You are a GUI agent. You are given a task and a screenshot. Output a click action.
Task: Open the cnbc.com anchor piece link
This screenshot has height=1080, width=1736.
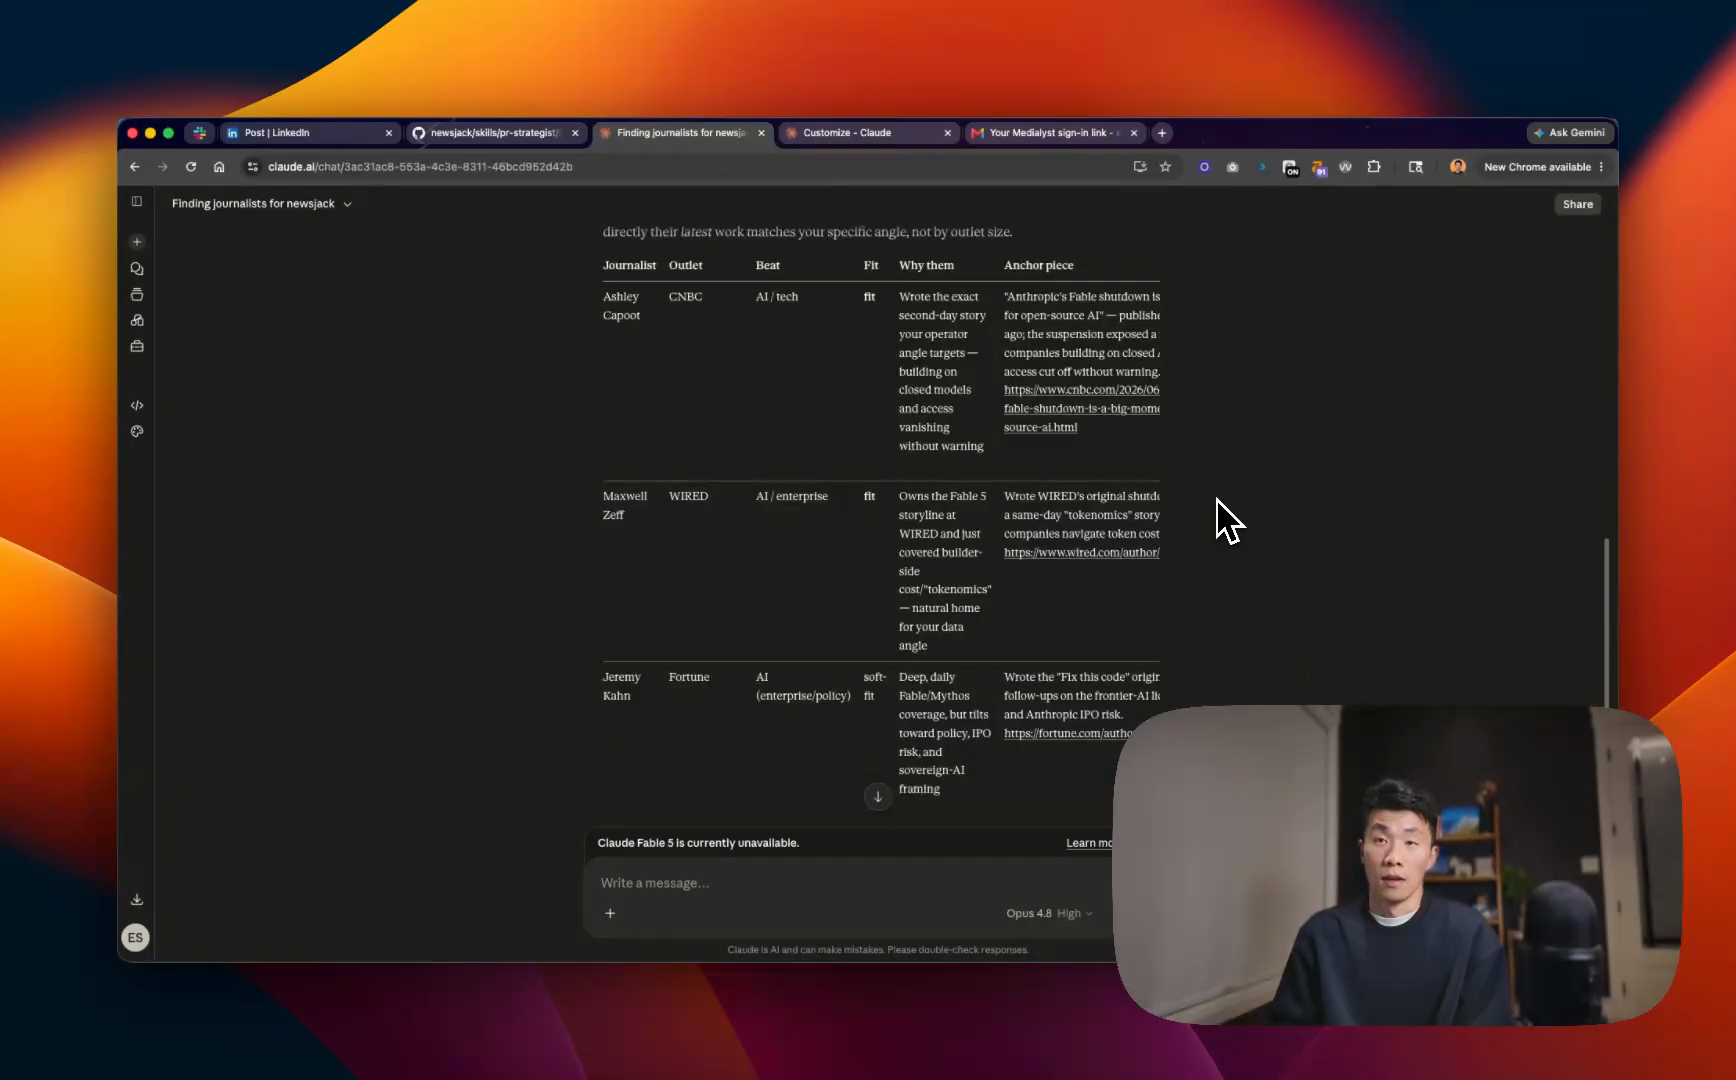[x=1082, y=408]
